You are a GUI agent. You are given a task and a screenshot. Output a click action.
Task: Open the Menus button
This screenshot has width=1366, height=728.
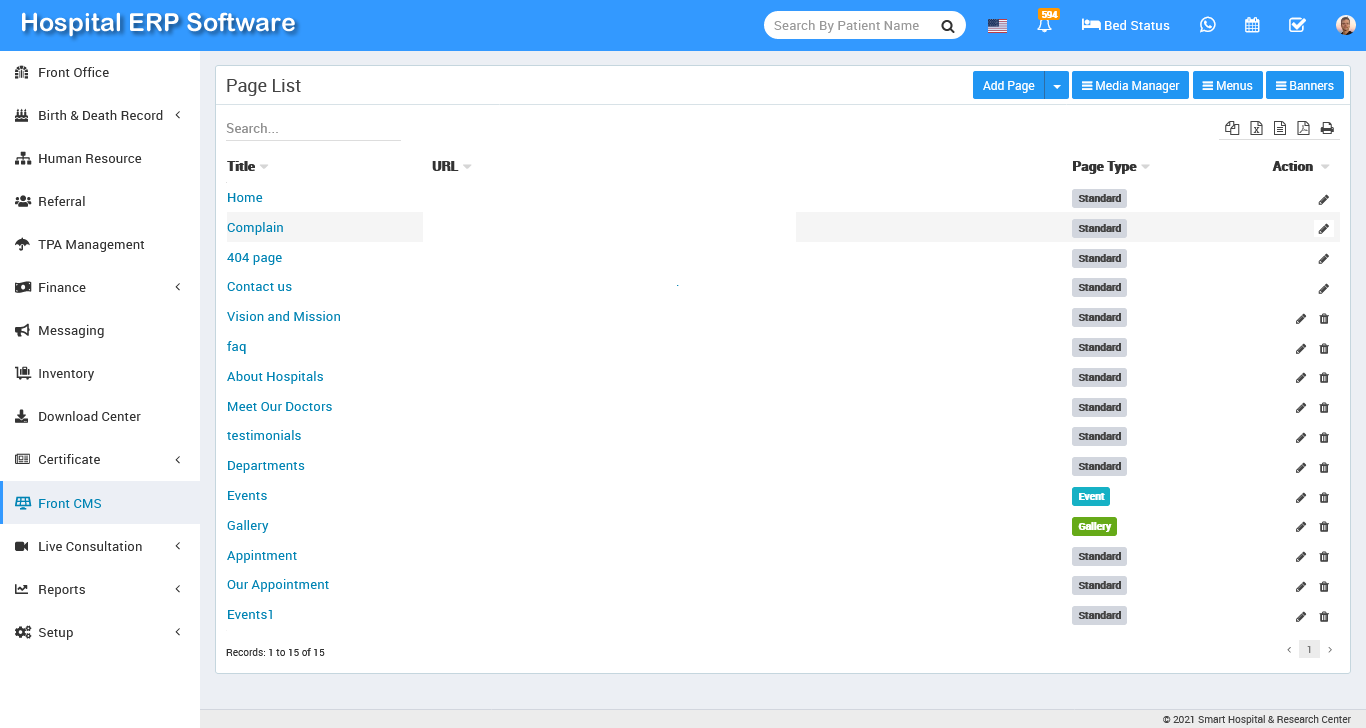coord(1227,86)
